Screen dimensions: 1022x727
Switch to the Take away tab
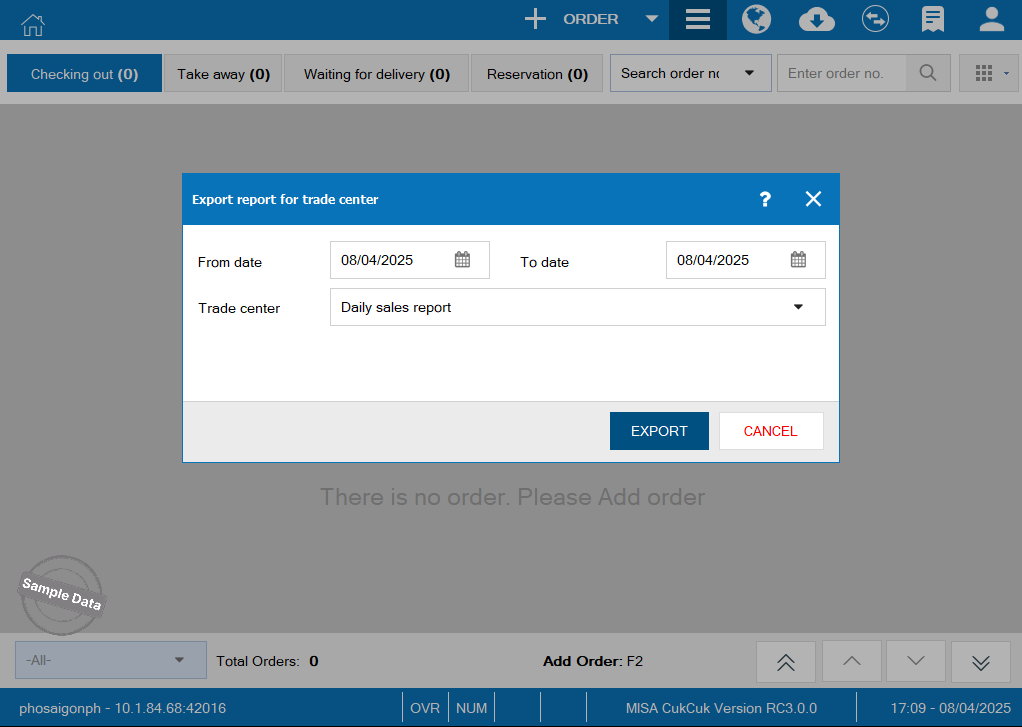223,74
